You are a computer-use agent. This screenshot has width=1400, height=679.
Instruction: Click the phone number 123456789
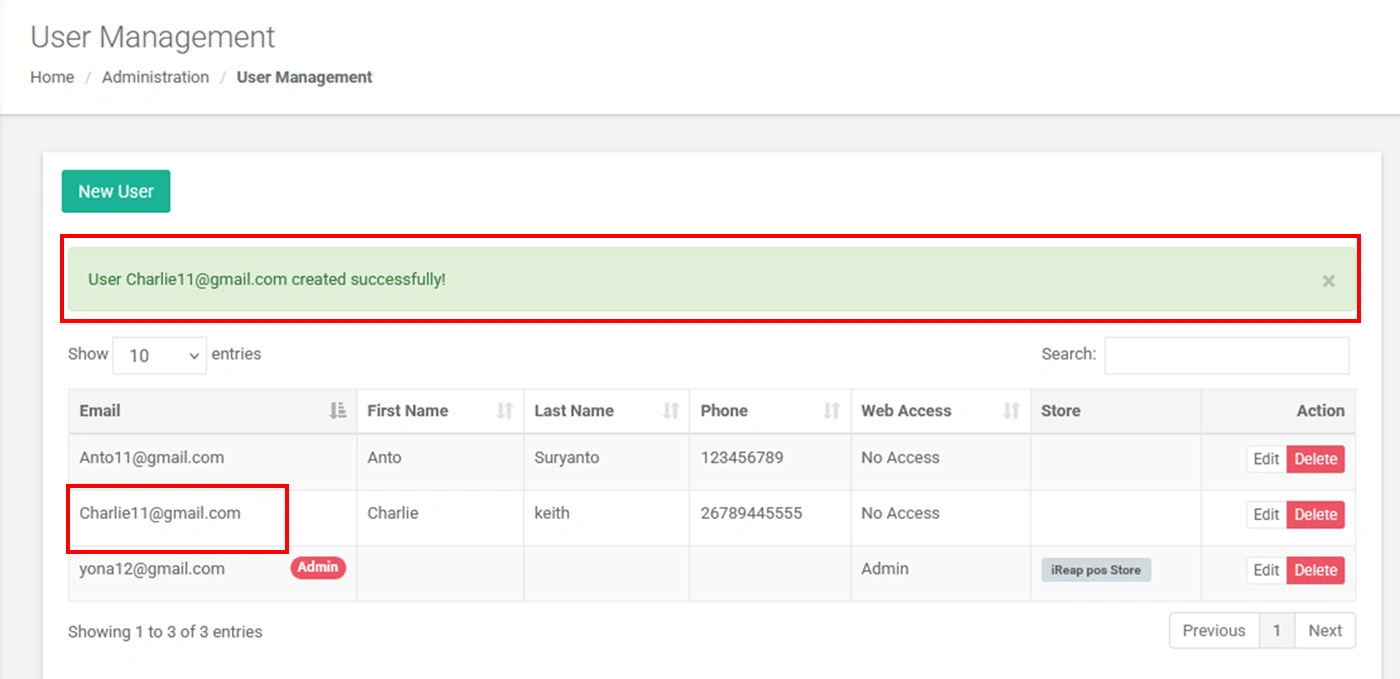tap(742, 458)
